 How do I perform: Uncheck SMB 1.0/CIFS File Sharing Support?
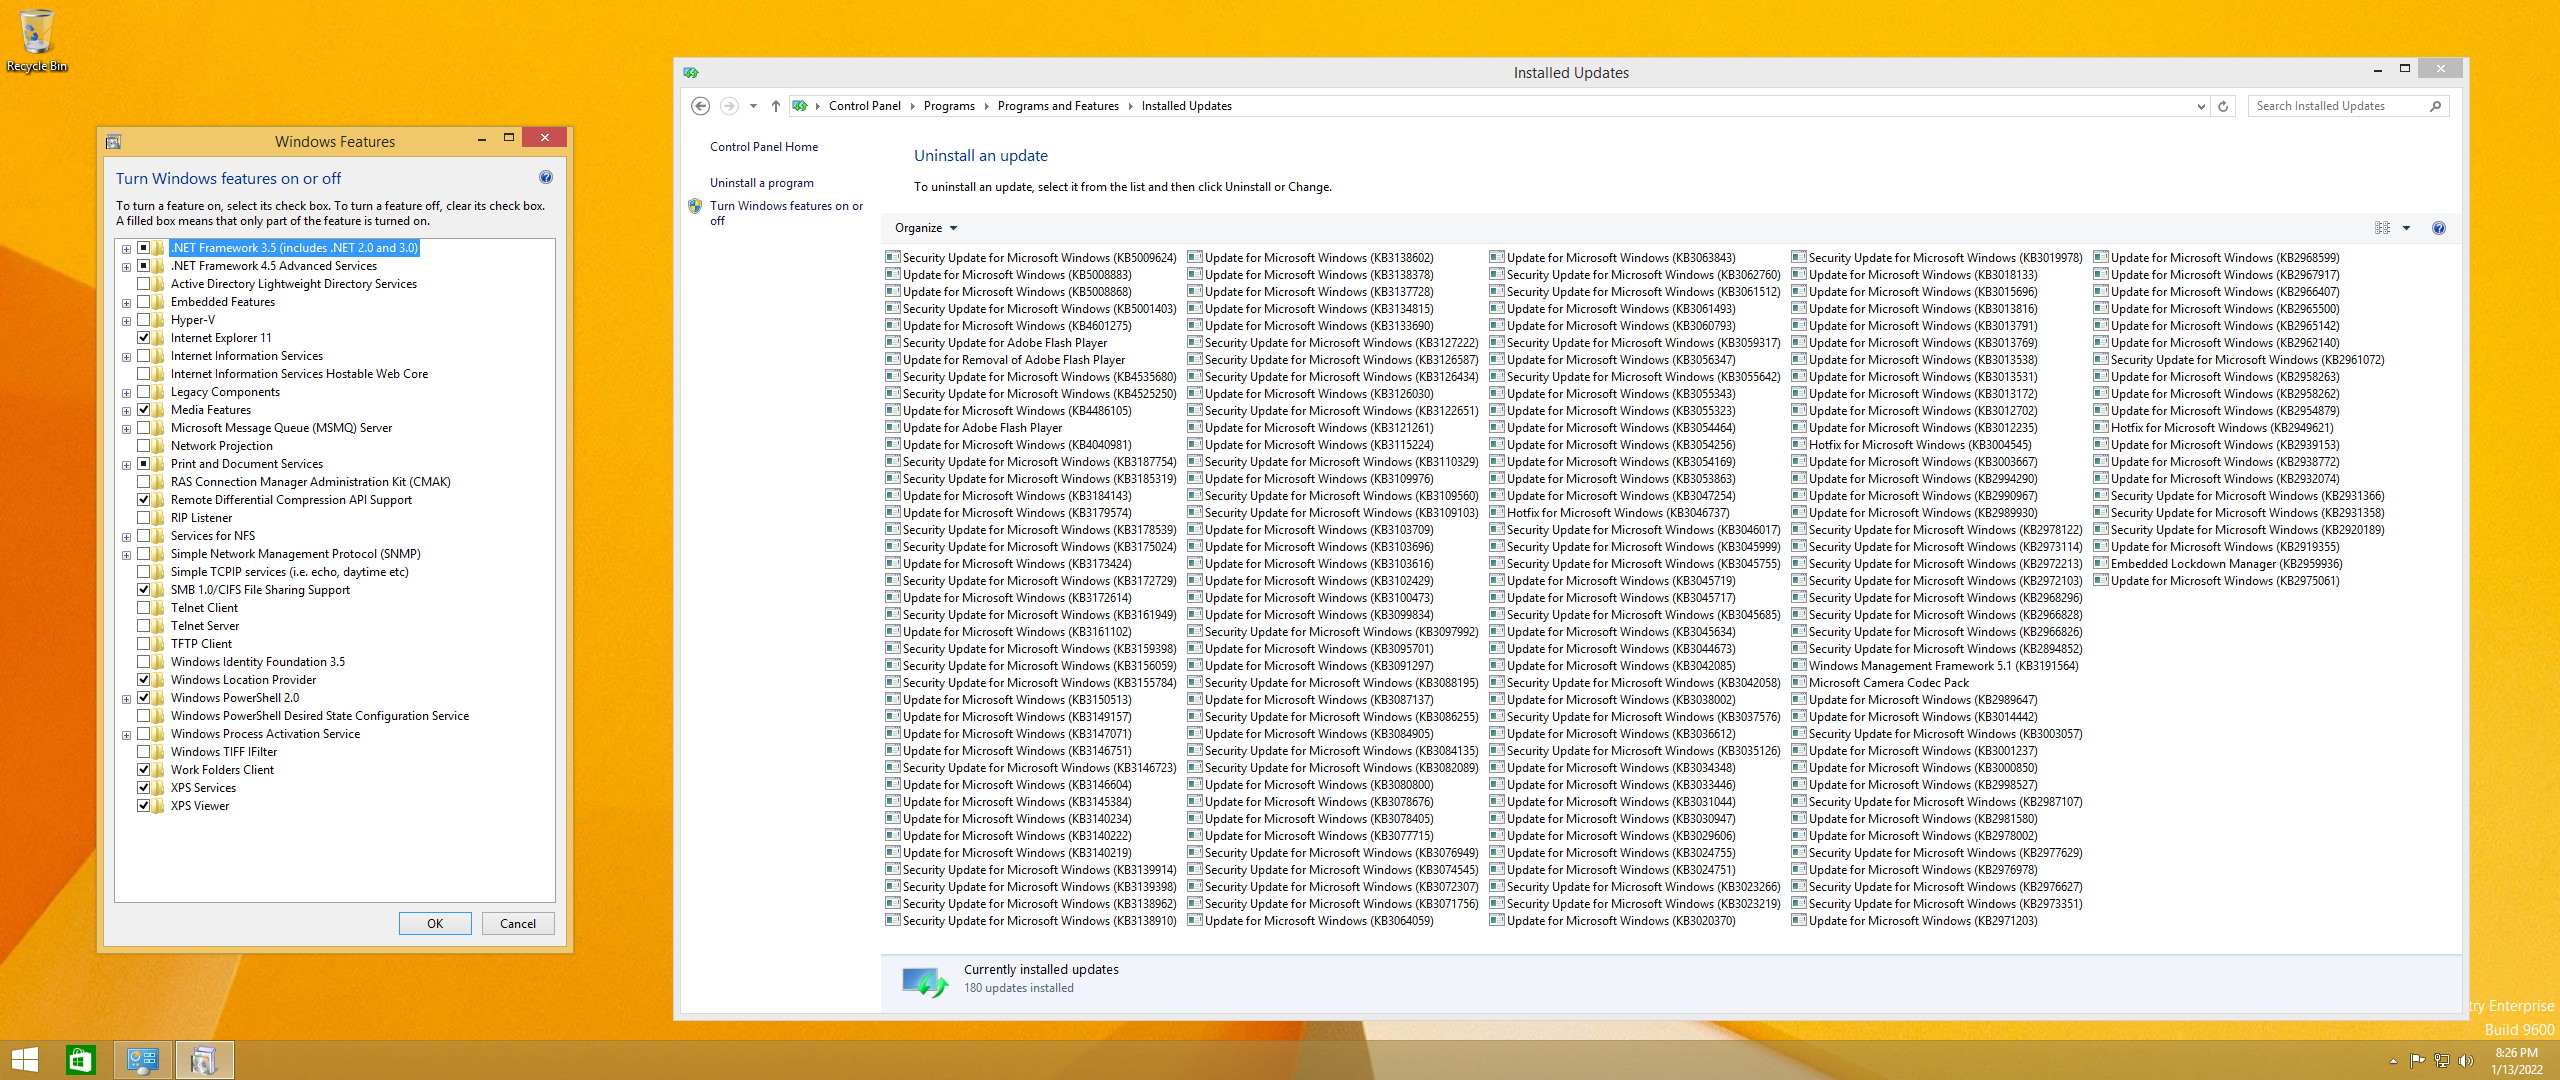[x=144, y=590]
